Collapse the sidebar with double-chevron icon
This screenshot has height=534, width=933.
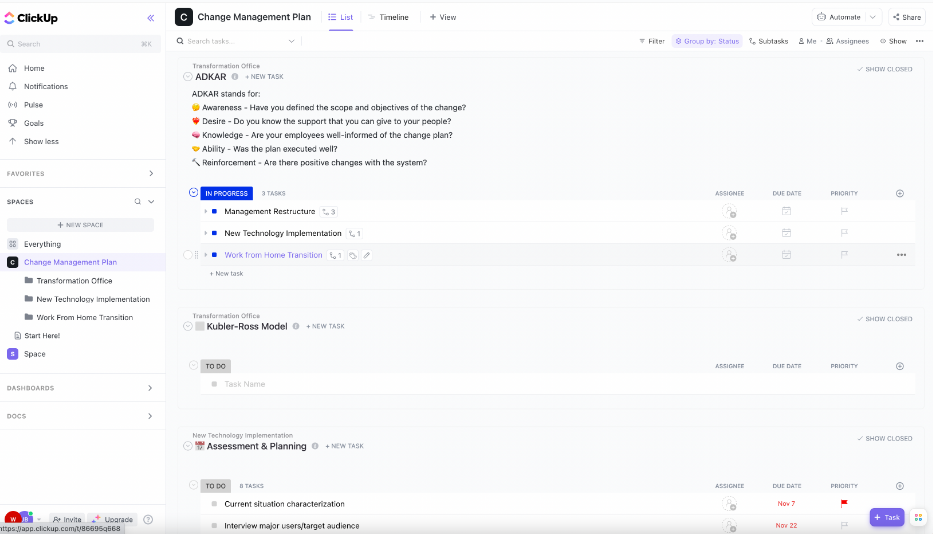pyautogui.click(x=151, y=18)
